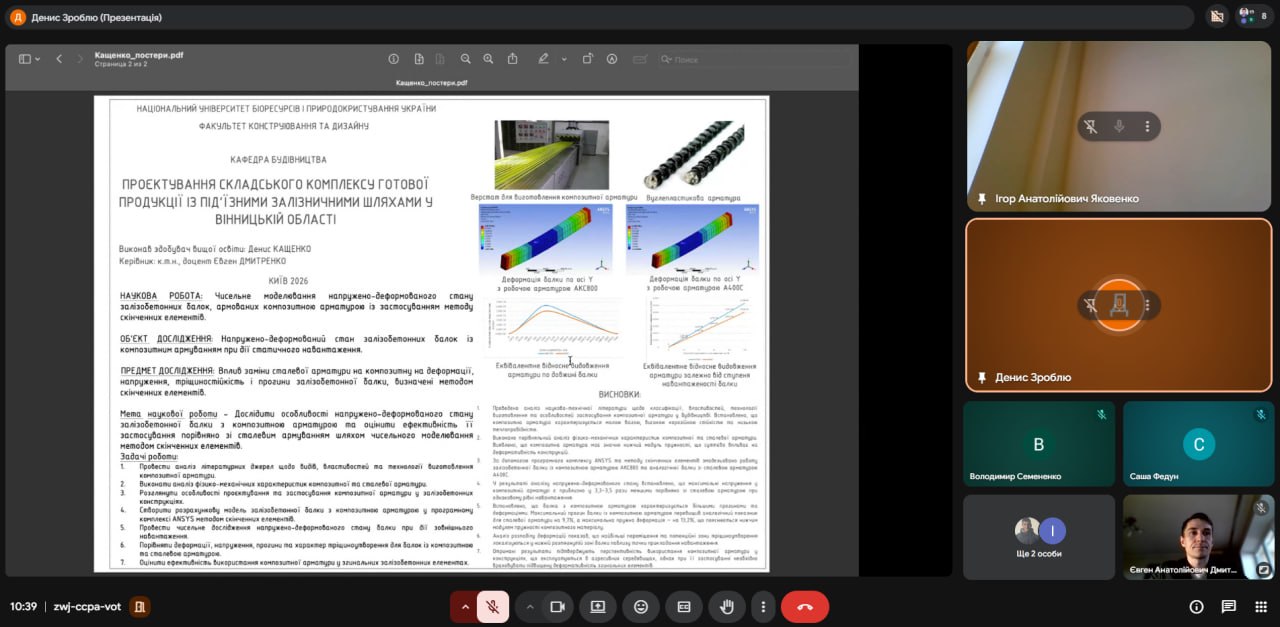Expand audio settings arrow beside microphone

click(463, 606)
